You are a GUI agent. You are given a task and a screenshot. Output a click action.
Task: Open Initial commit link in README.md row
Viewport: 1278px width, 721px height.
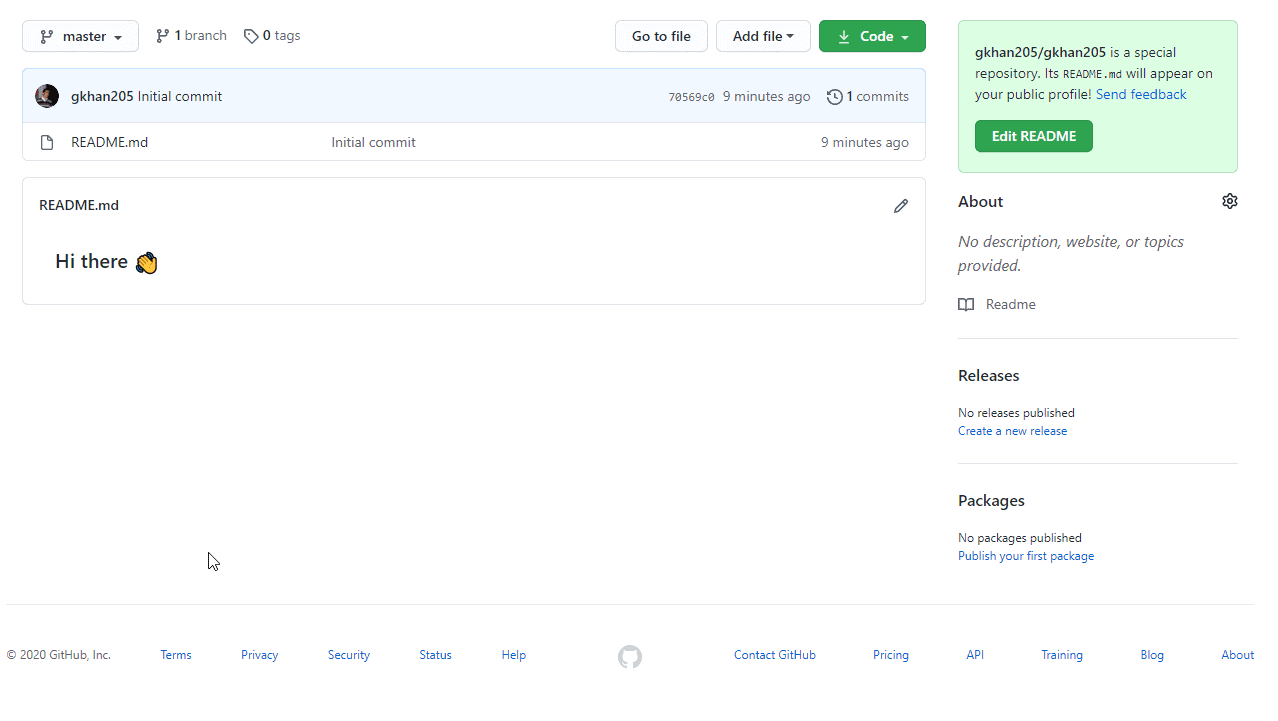pyautogui.click(x=373, y=142)
